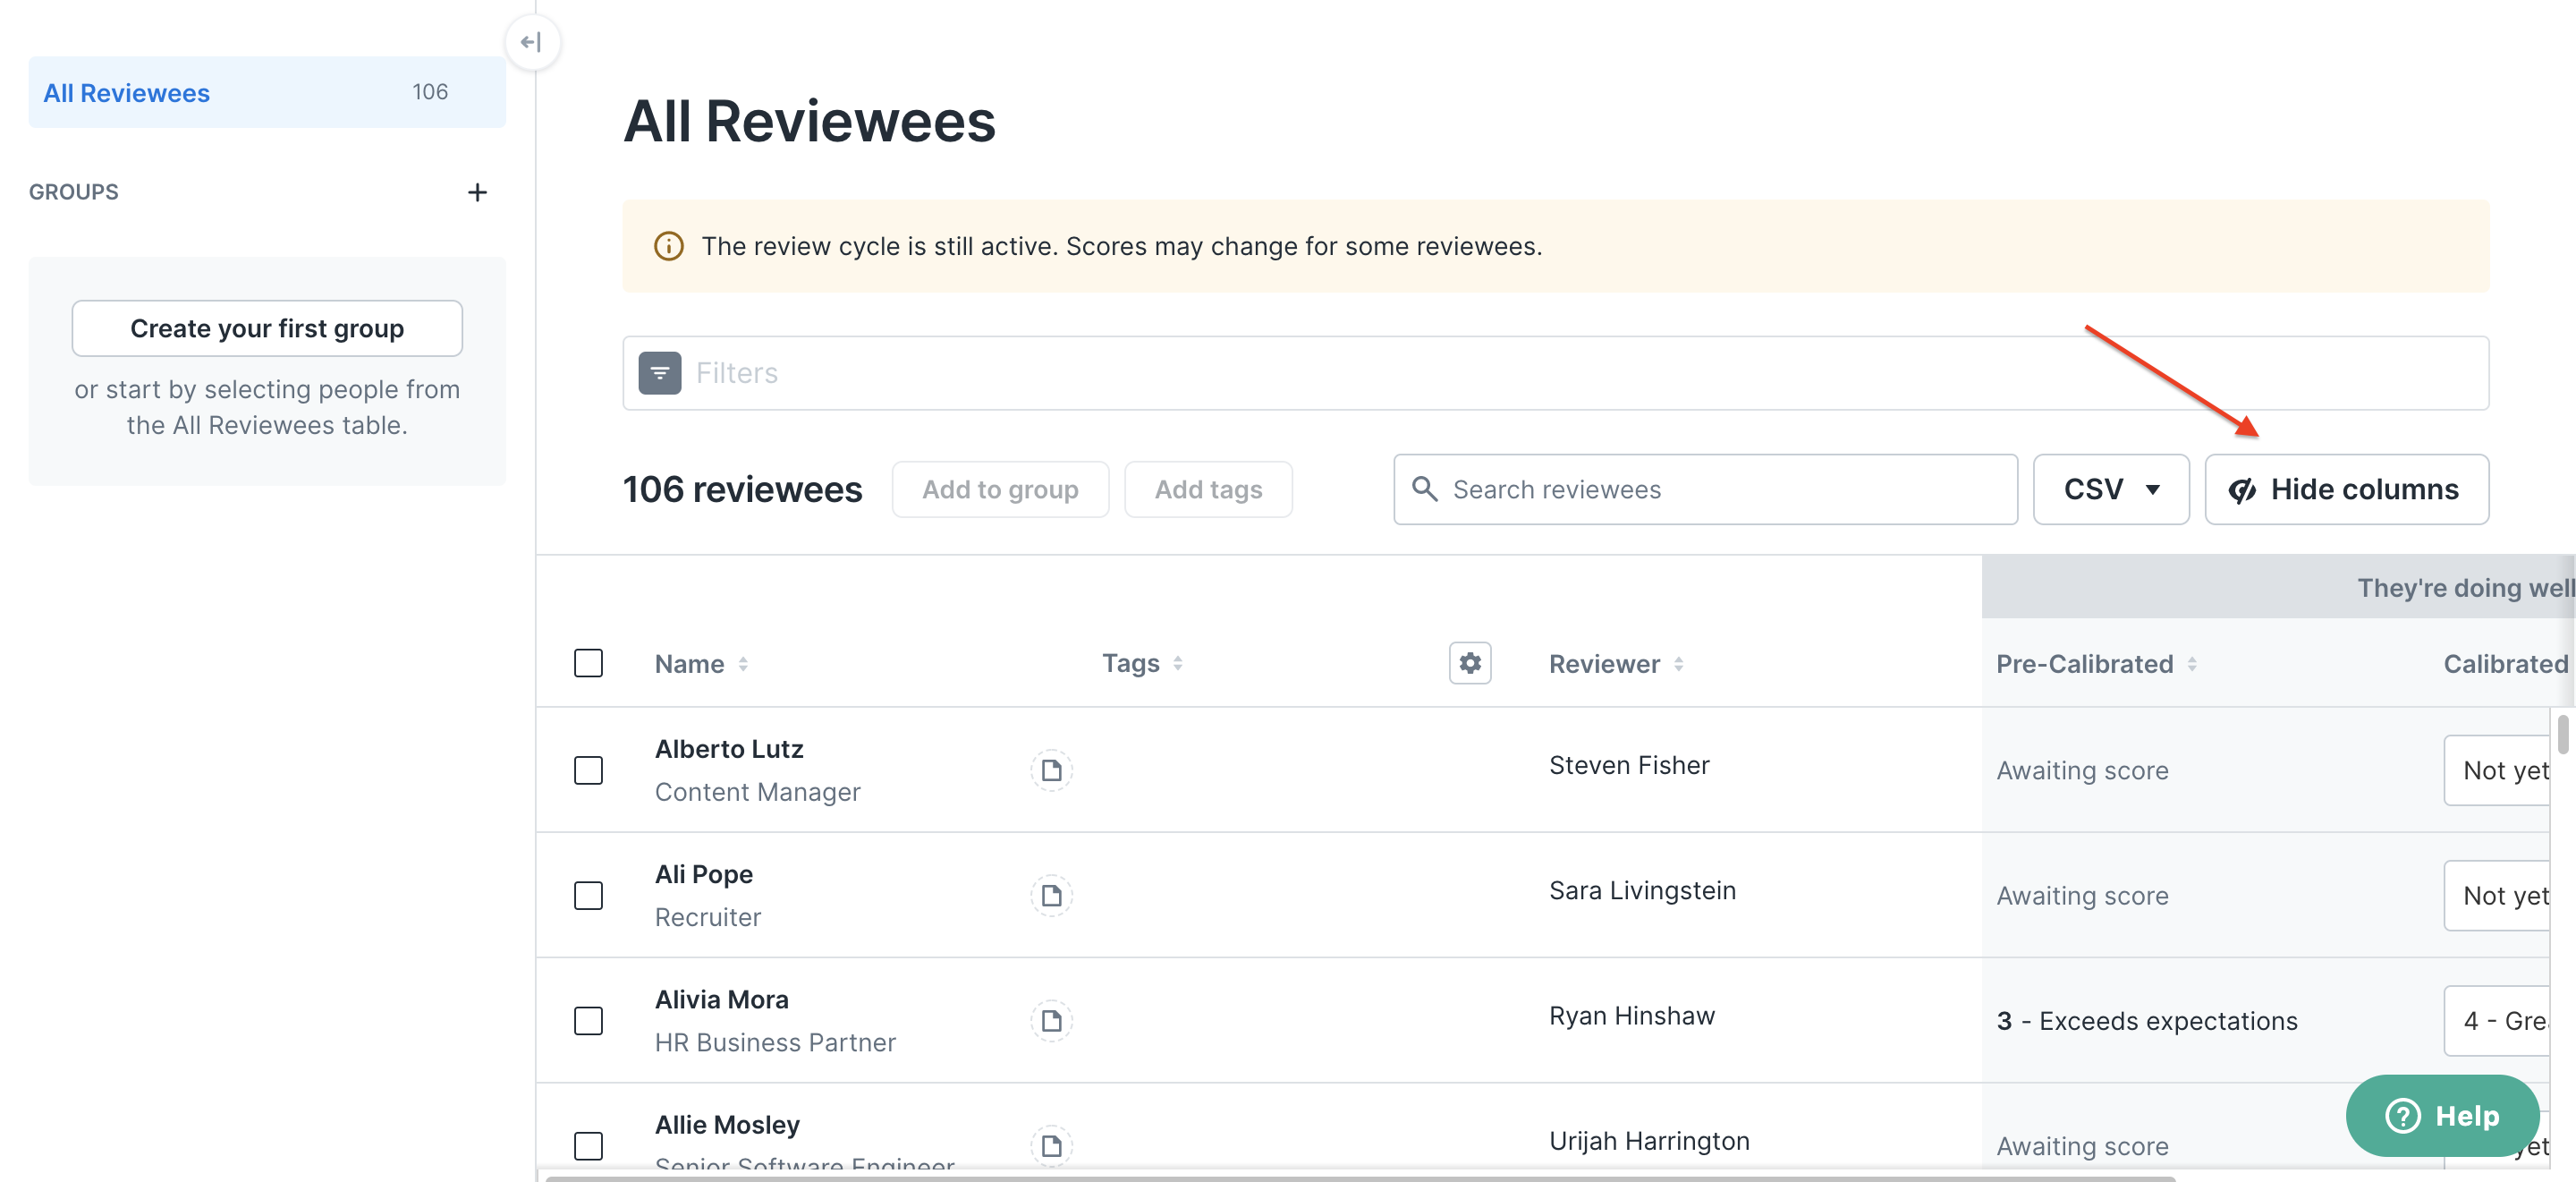Click the Hide columns button
Image resolution: width=2576 pixels, height=1182 pixels.
[2347, 489]
